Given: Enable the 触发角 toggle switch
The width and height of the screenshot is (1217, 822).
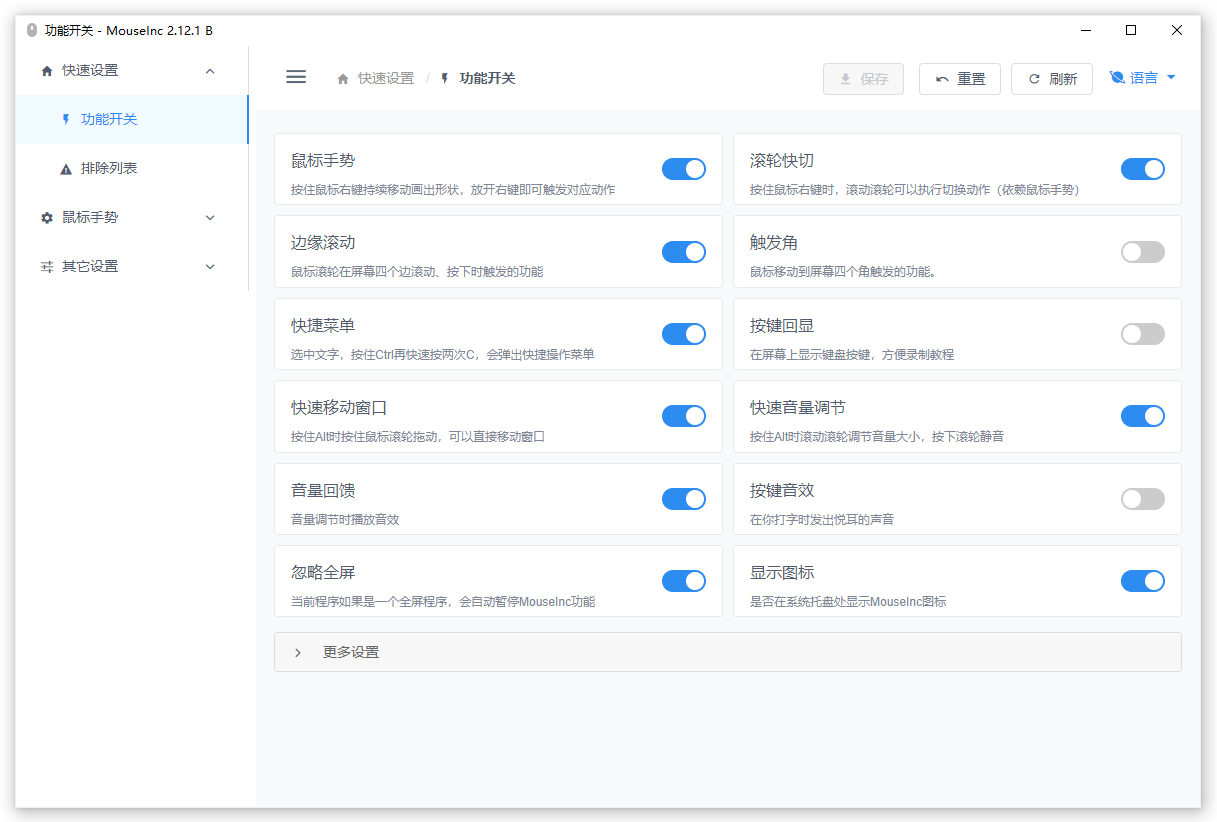Looking at the screenshot, I should tap(1143, 252).
